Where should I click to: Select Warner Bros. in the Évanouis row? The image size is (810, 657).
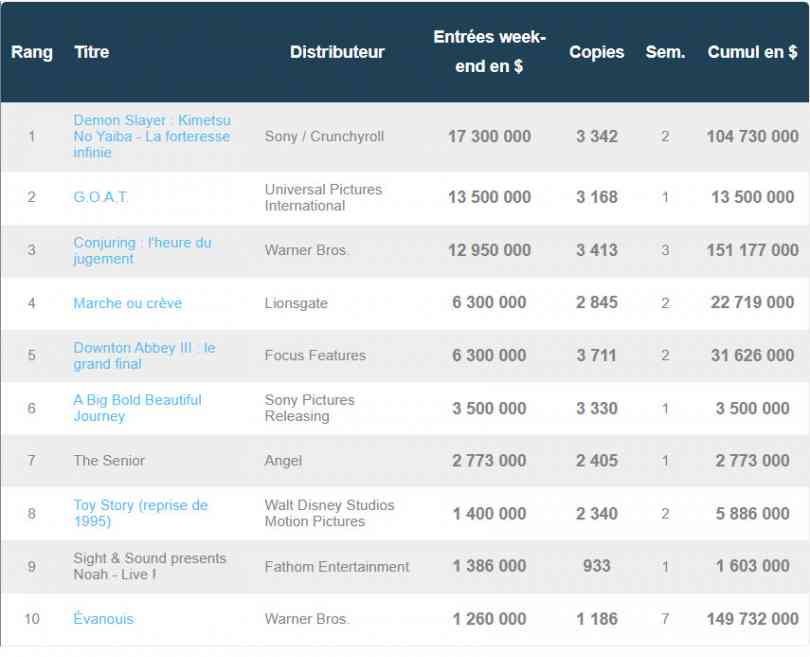pos(306,619)
